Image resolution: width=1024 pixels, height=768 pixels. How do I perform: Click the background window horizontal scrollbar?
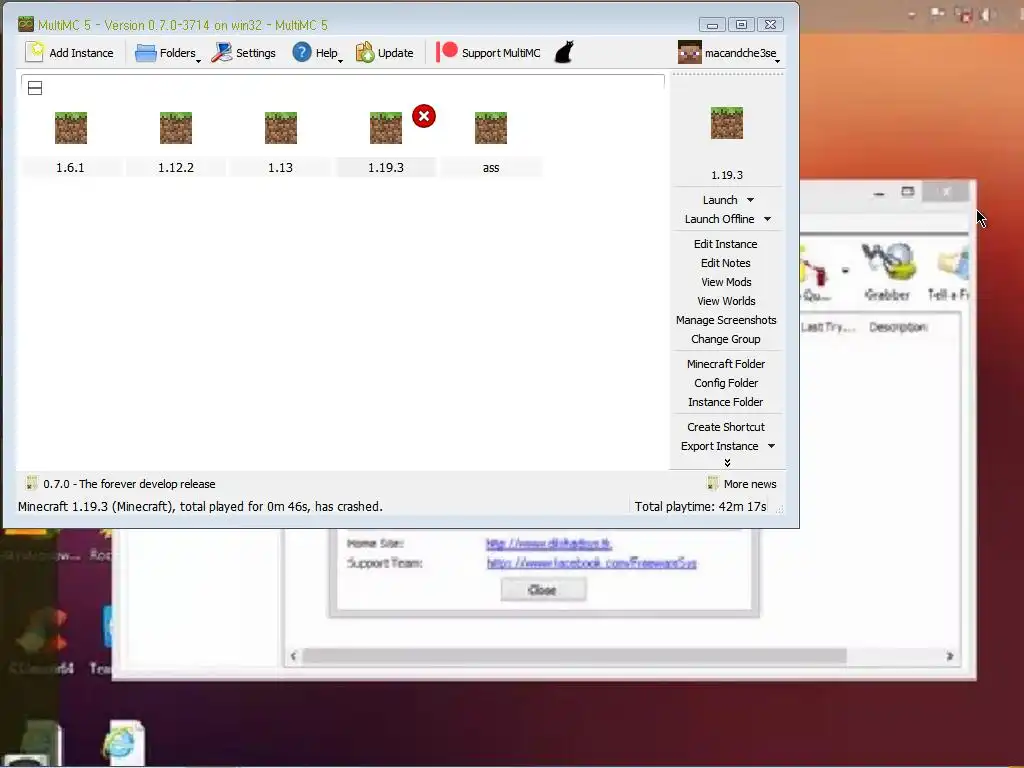574,656
